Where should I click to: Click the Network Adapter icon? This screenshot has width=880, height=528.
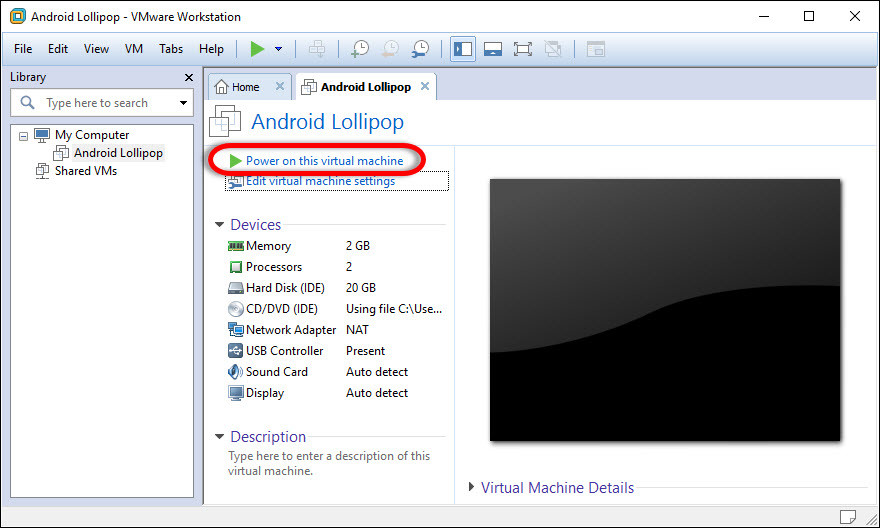pyautogui.click(x=236, y=329)
